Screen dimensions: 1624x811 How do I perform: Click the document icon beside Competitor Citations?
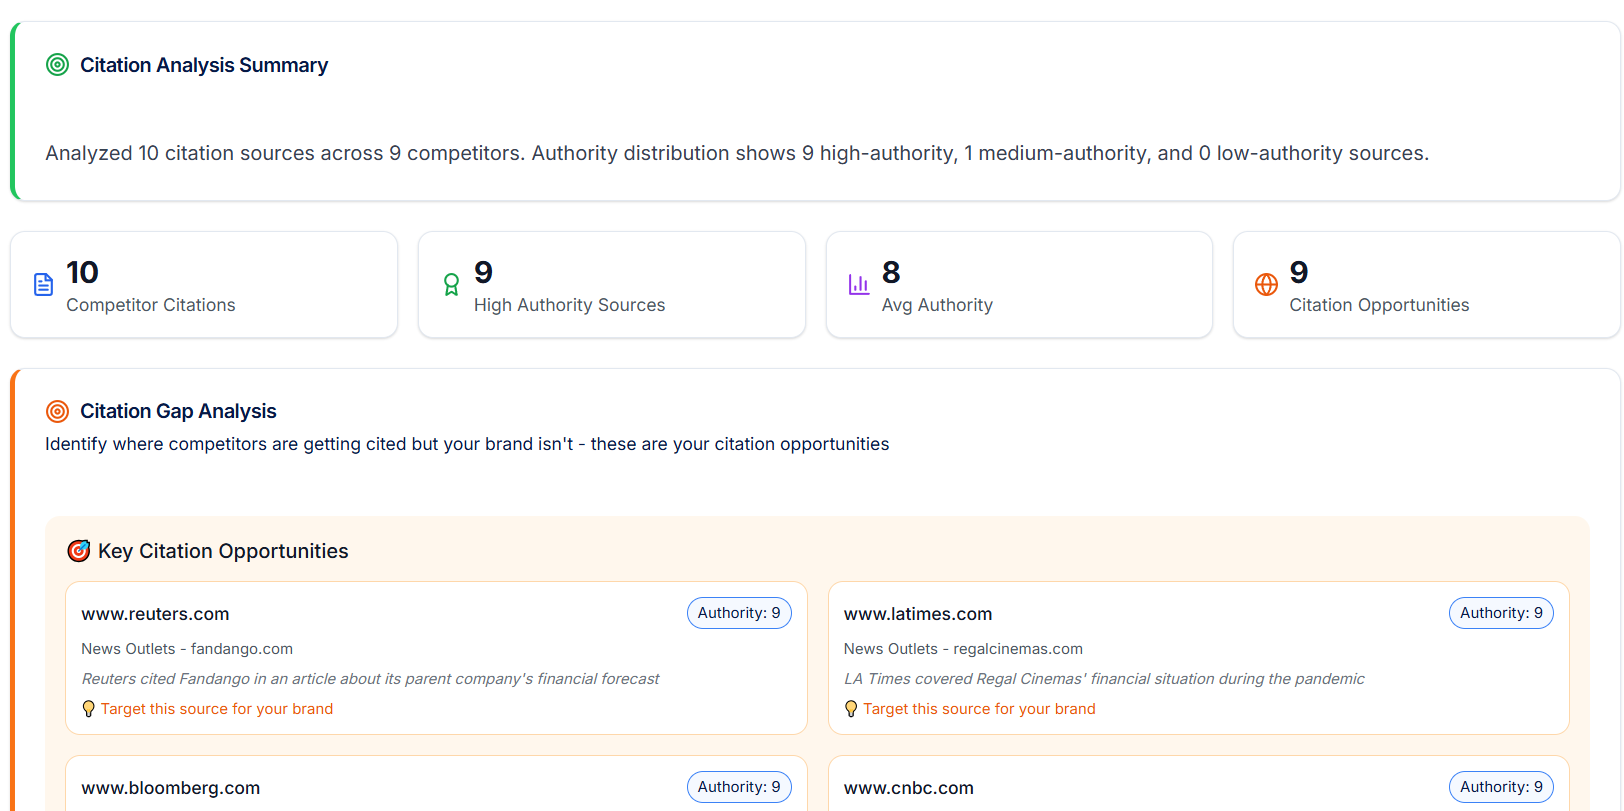43,285
